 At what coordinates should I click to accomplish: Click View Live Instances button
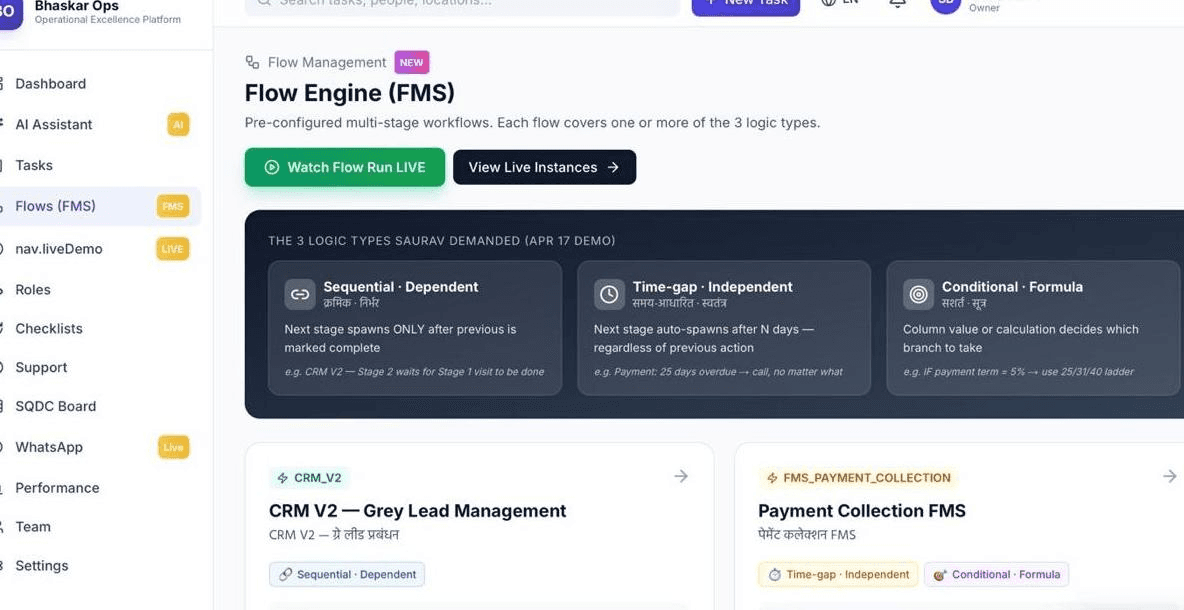(544, 167)
